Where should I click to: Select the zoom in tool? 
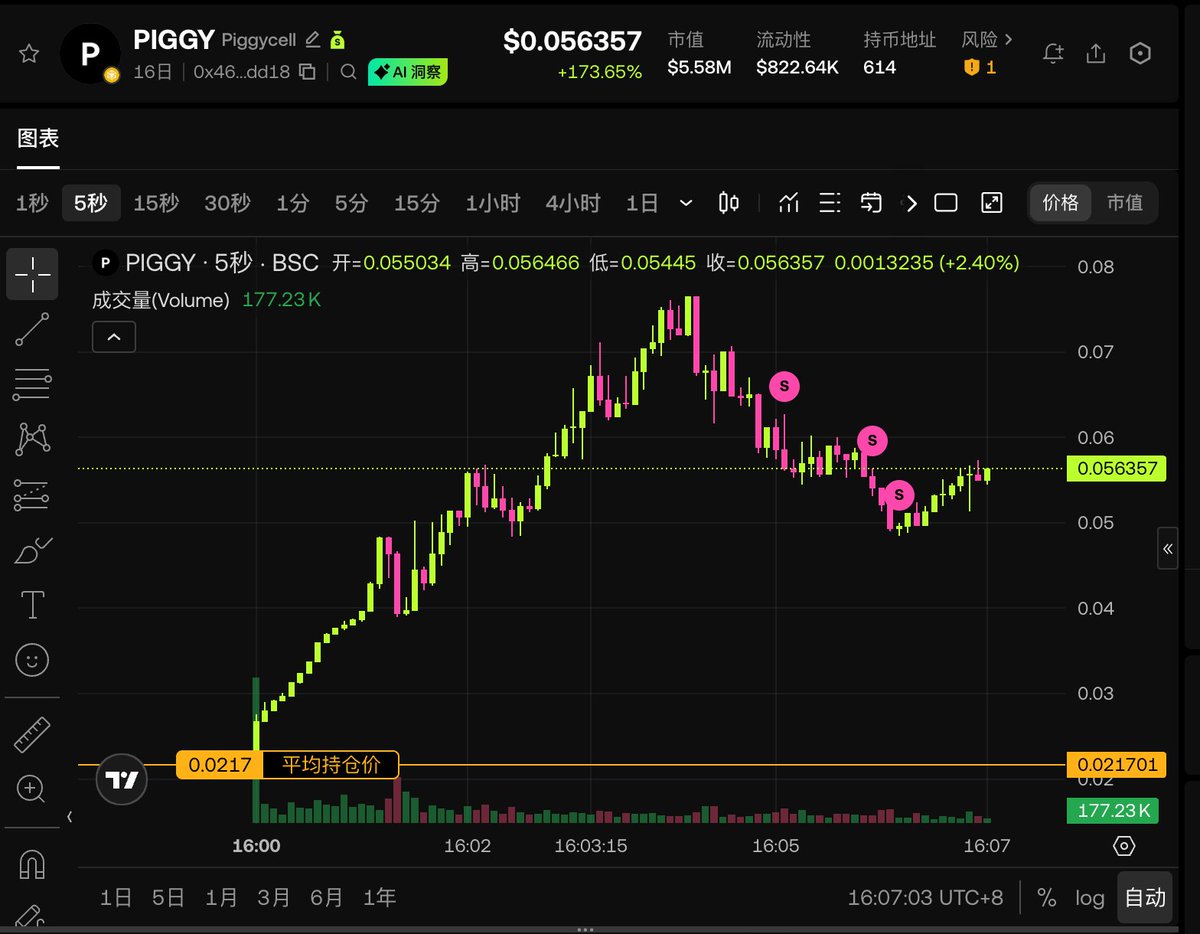pos(32,789)
